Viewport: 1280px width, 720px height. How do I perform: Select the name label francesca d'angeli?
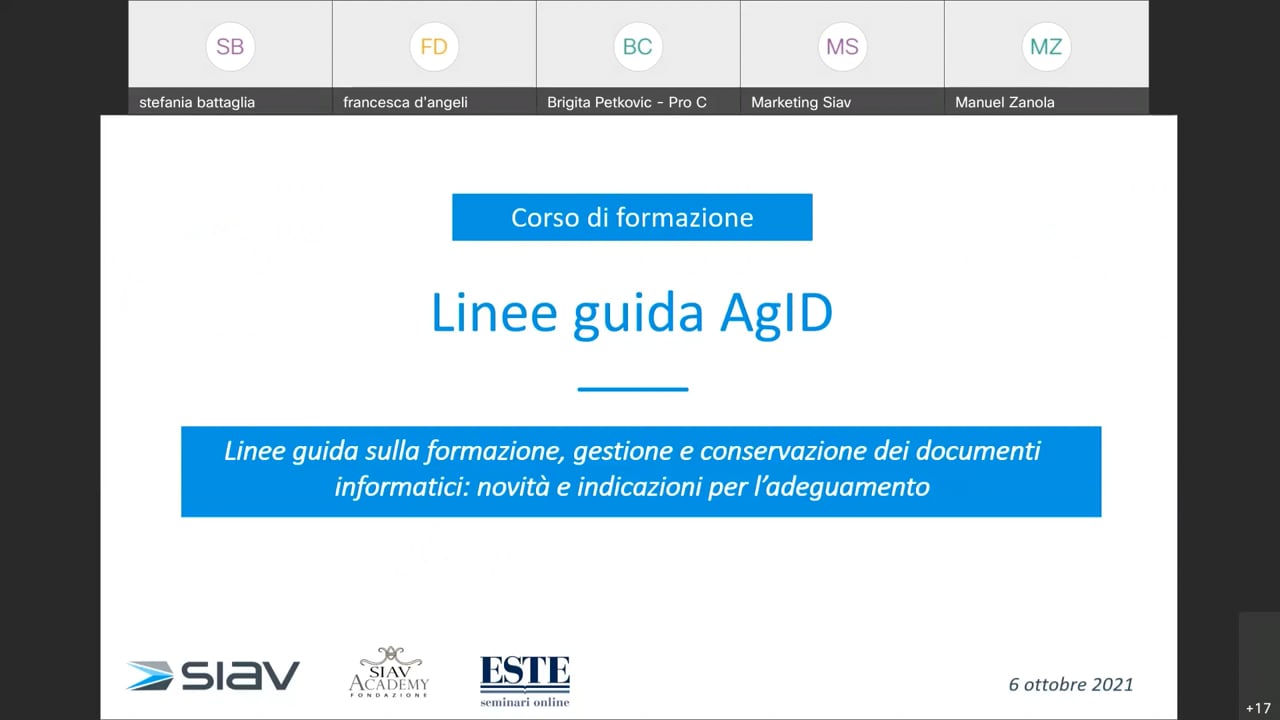coord(405,102)
